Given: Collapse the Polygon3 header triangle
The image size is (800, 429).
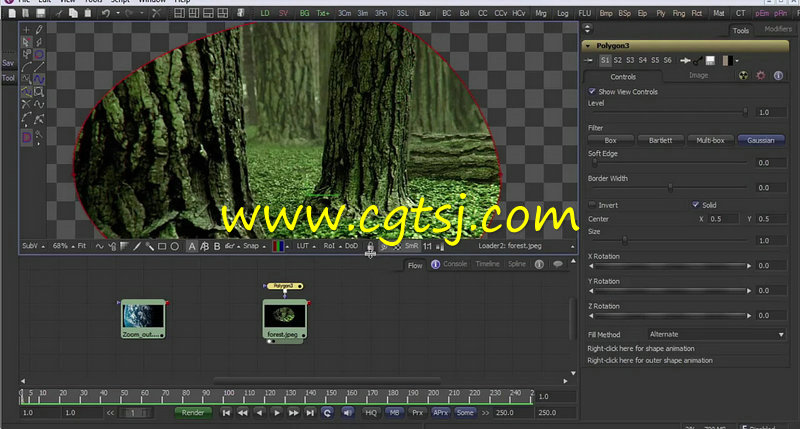Looking at the screenshot, I should coord(588,46).
